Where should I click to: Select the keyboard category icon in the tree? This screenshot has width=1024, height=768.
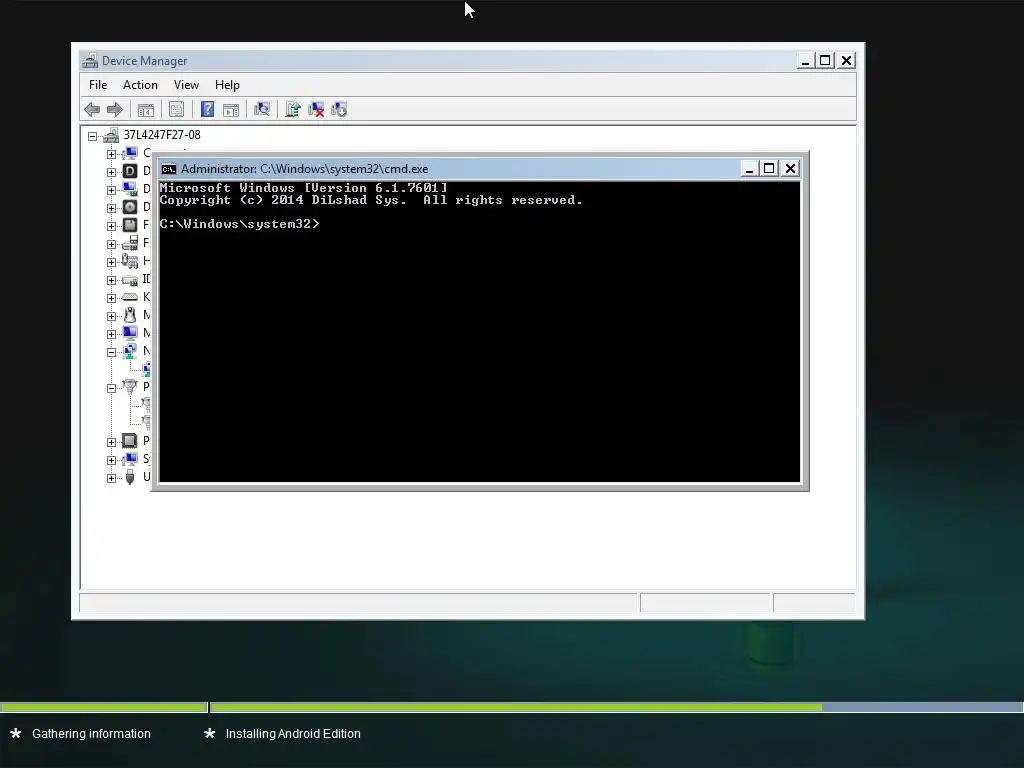[x=130, y=297]
